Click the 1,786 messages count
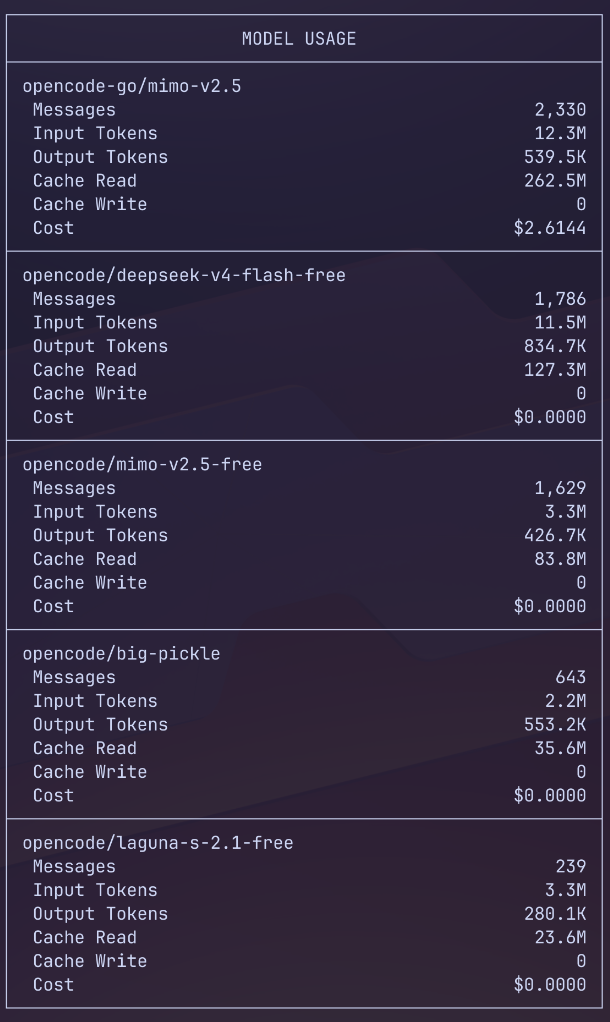This screenshot has height=1022, width=610. [x=560, y=299]
